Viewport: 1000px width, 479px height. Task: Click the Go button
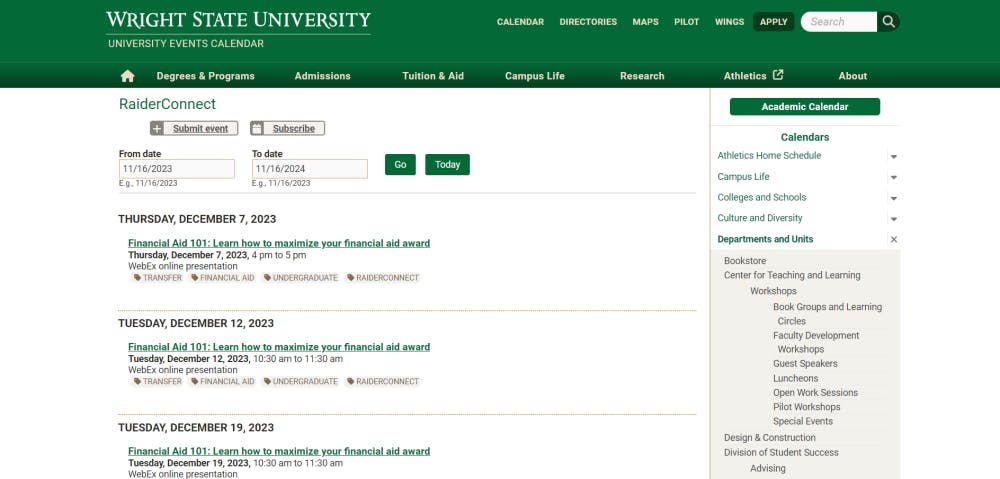click(400, 165)
